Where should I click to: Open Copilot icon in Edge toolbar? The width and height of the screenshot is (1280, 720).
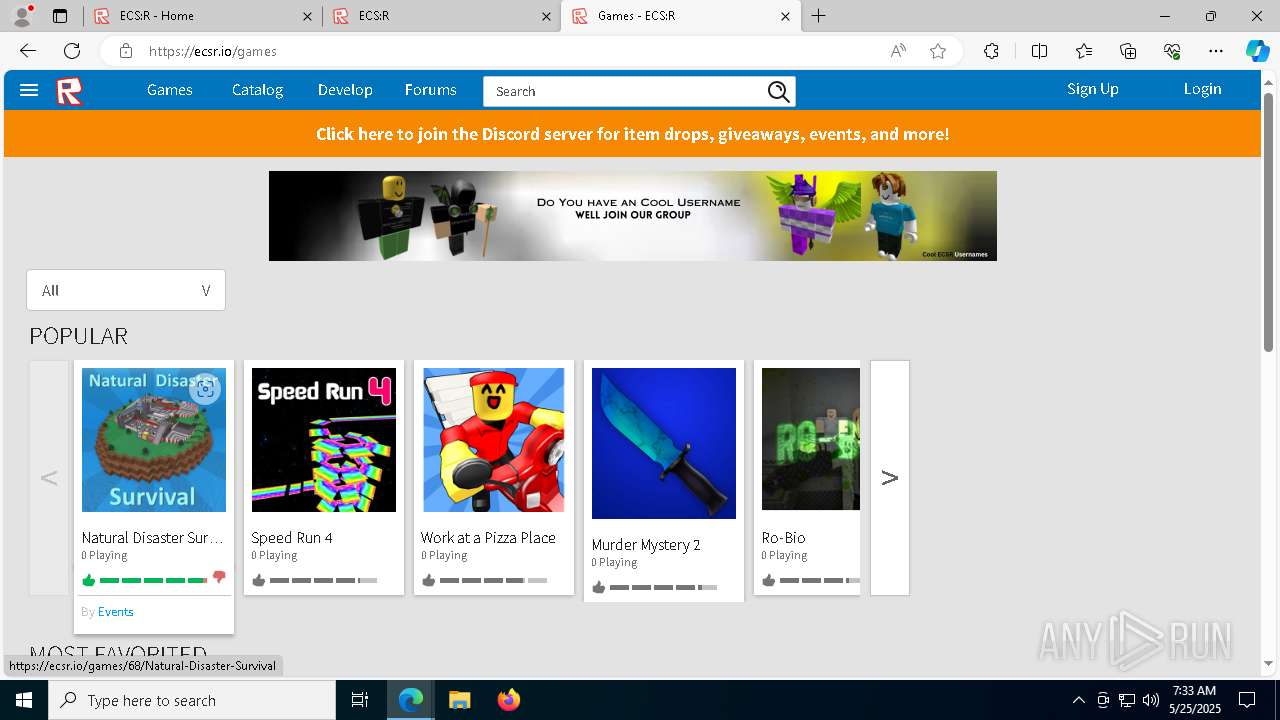[x=1257, y=51]
